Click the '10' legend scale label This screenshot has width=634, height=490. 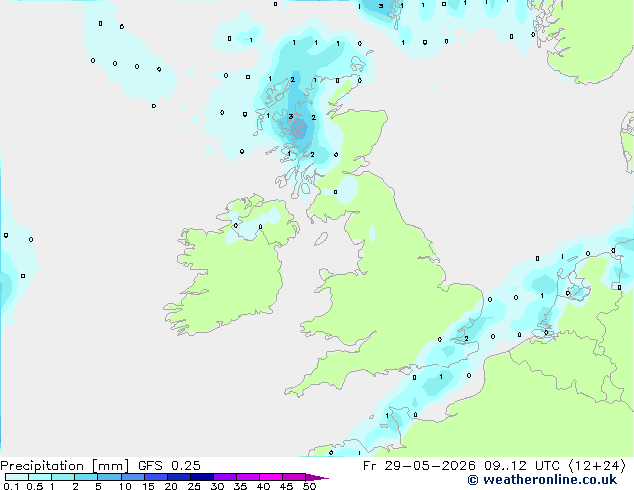(125, 486)
